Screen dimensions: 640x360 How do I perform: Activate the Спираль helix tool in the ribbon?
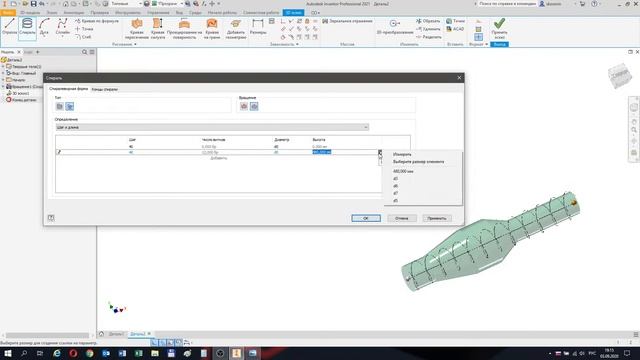[x=27, y=28]
